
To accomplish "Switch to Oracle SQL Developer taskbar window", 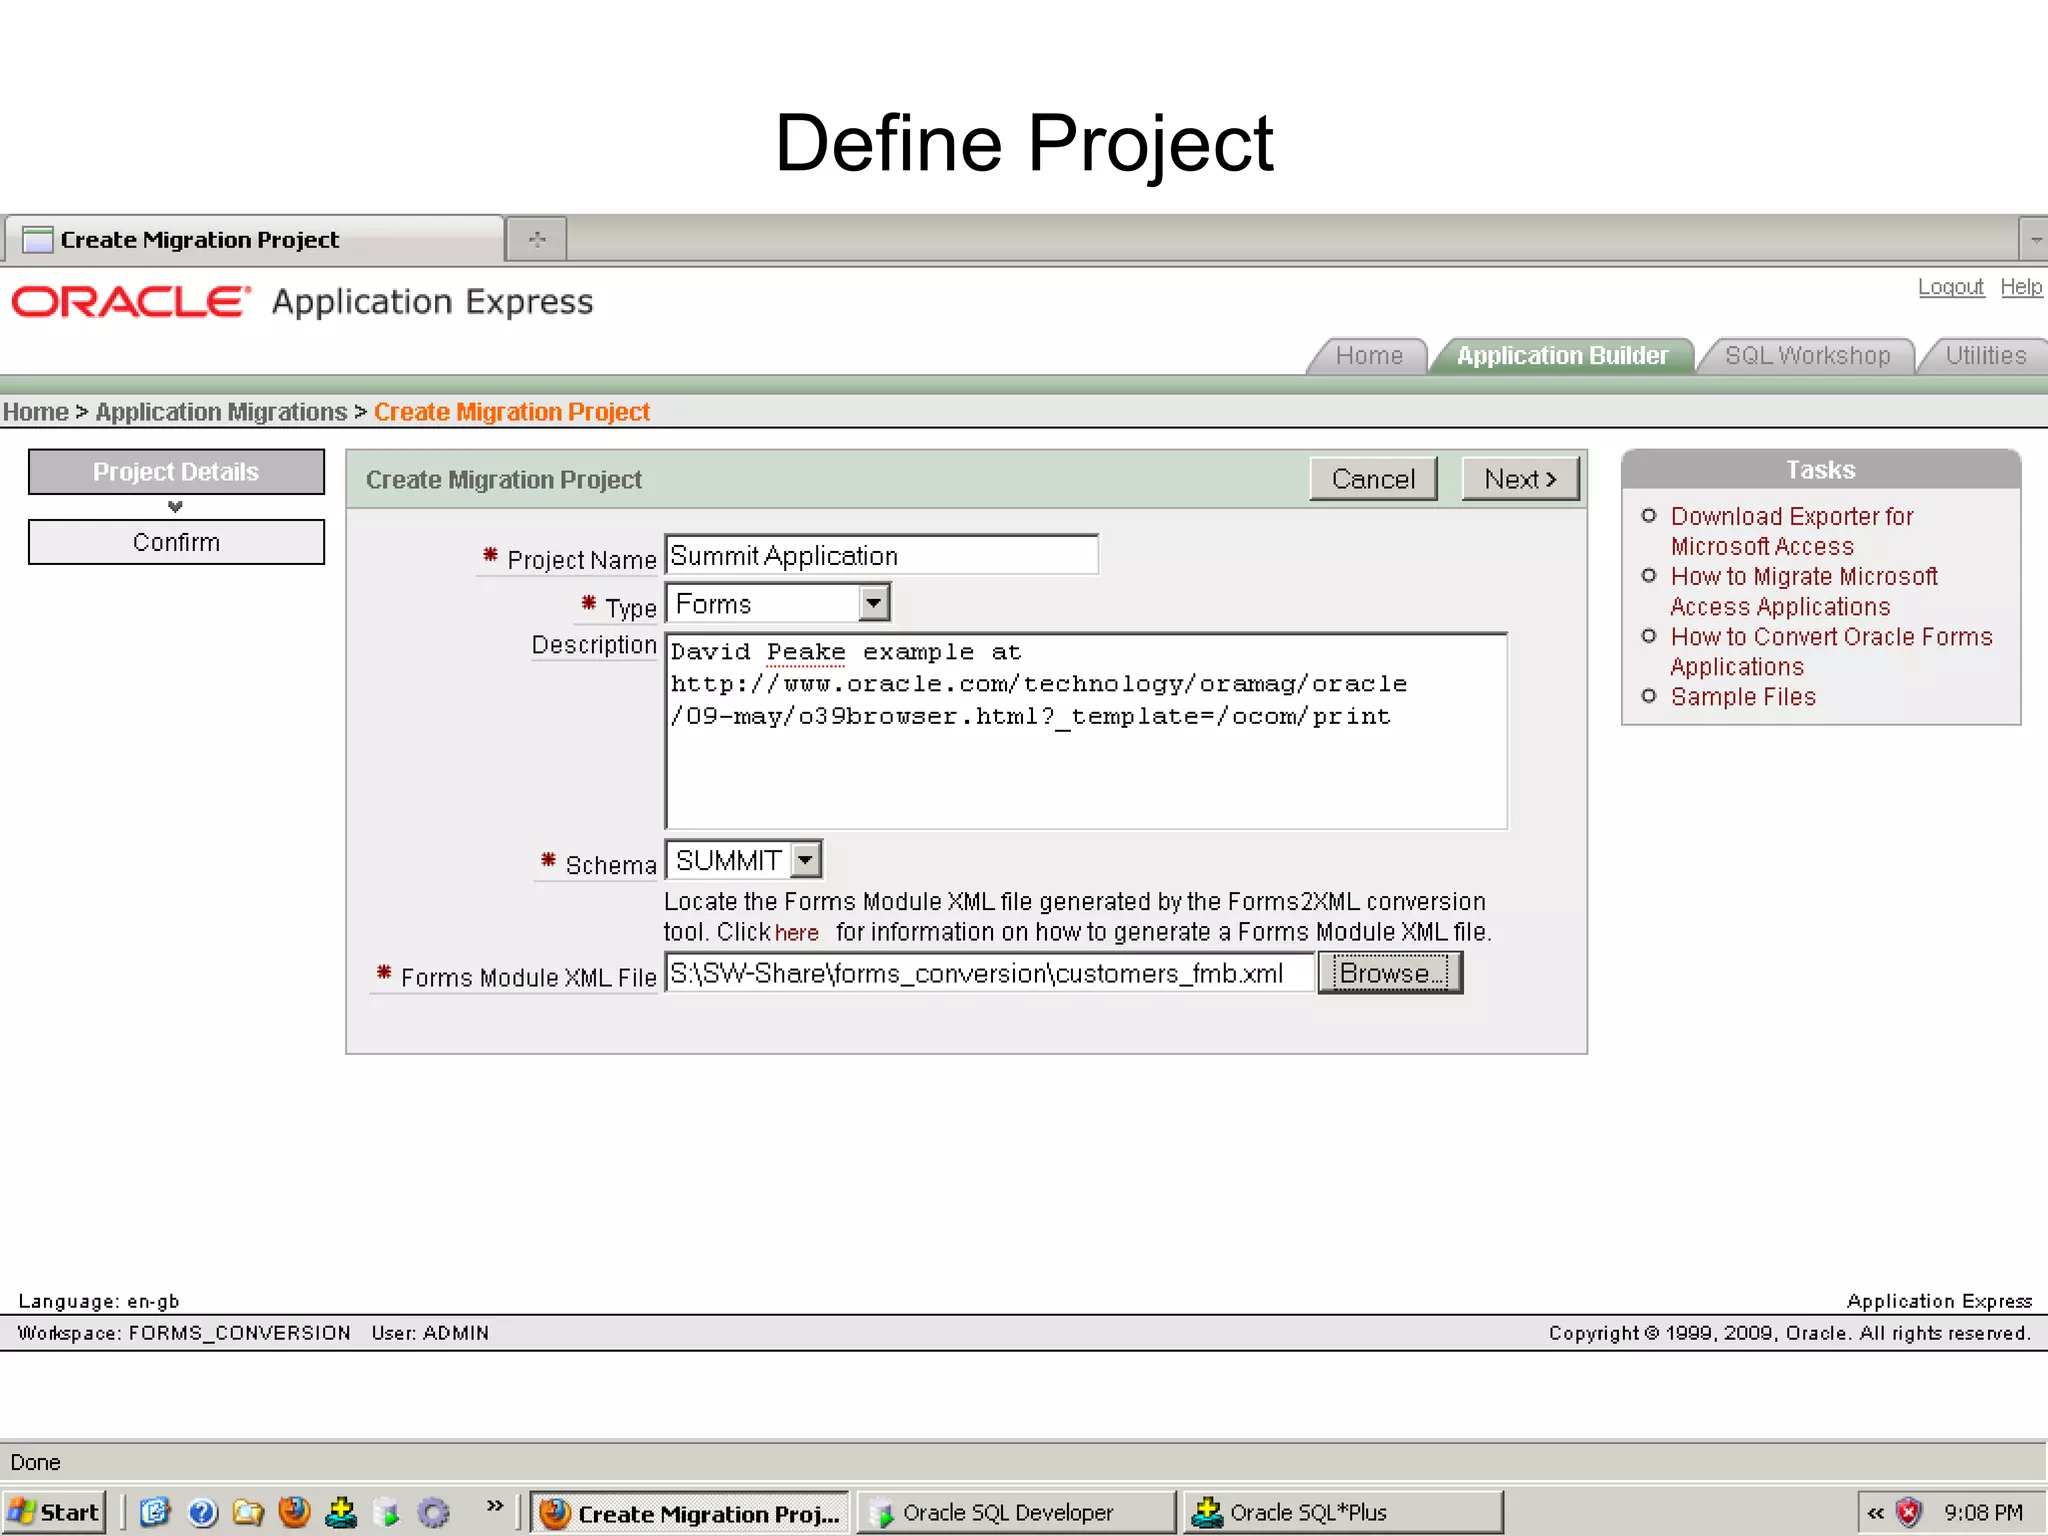I will pos(1016,1513).
